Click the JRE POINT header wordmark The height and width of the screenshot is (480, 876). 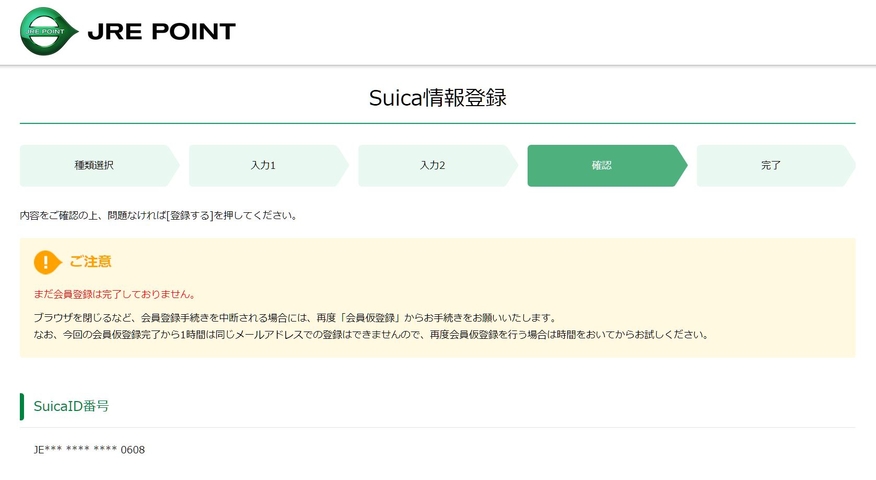click(x=161, y=32)
